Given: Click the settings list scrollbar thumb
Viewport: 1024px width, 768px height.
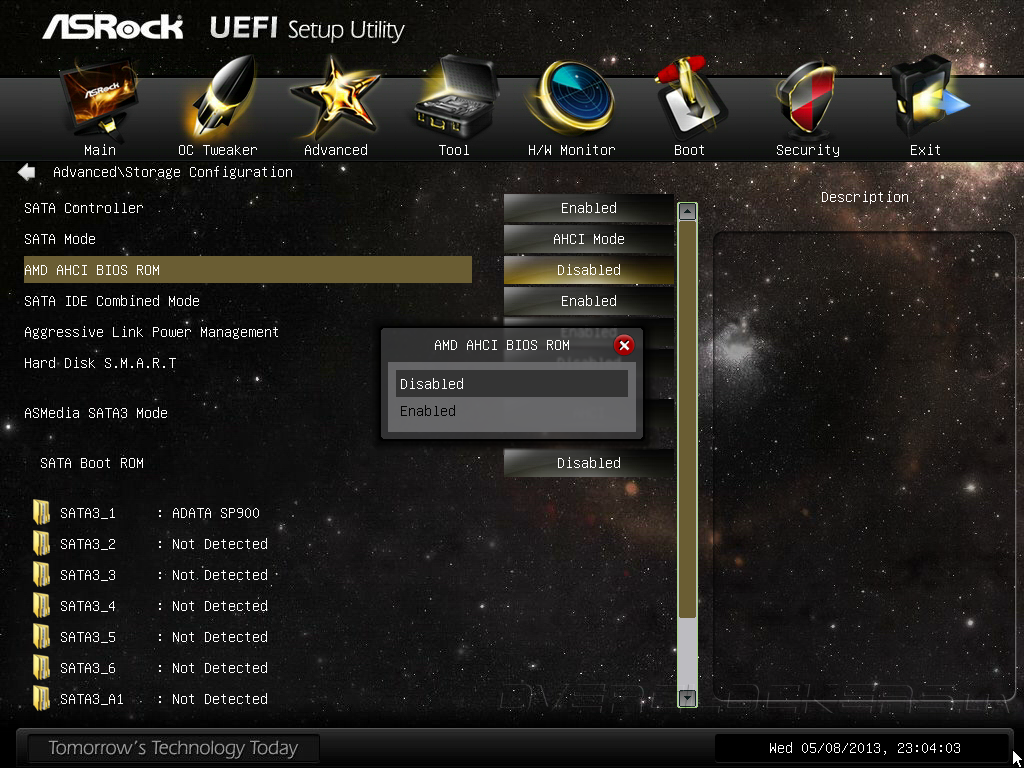Looking at the screenshot, I should coord(688,419).
